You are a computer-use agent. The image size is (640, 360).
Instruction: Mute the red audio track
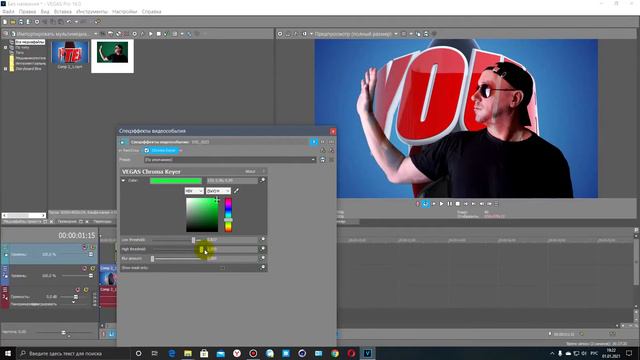click(78, 290)
